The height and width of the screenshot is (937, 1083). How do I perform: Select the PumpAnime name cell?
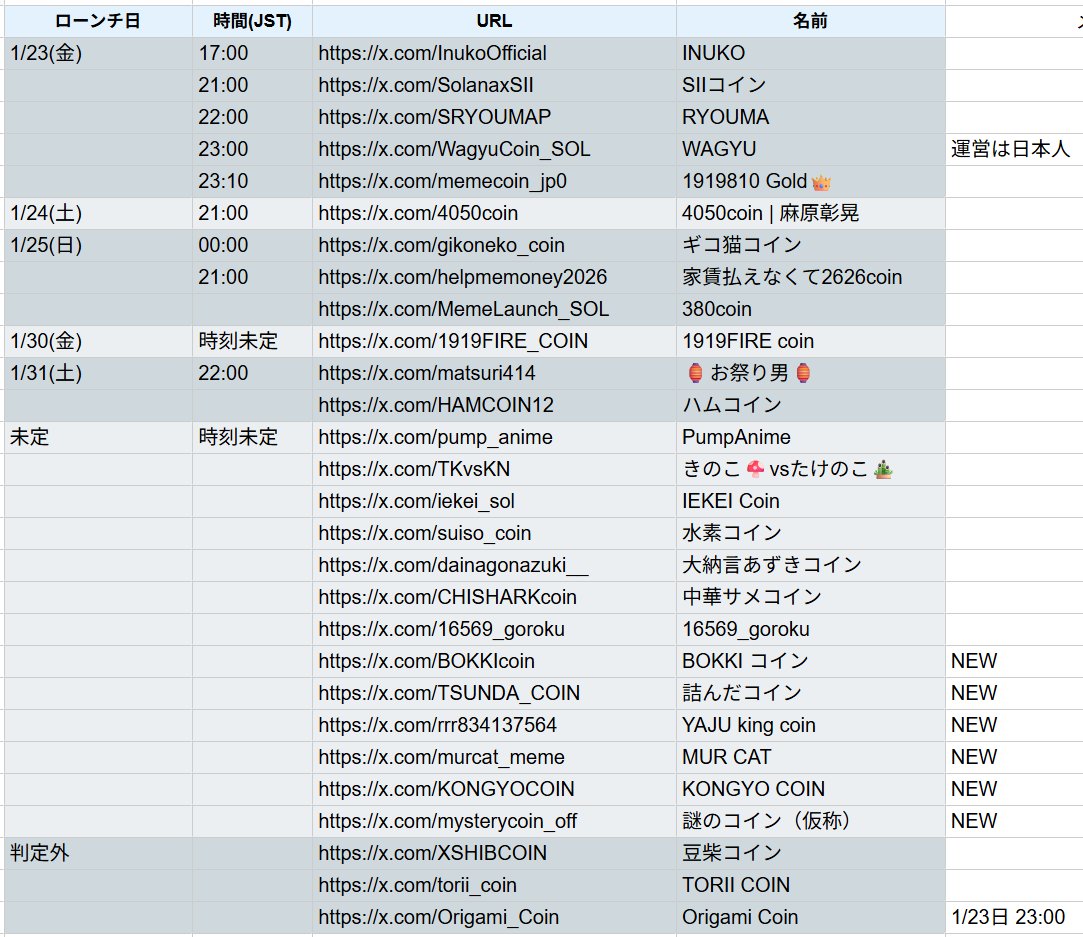[x=811, y=437]
